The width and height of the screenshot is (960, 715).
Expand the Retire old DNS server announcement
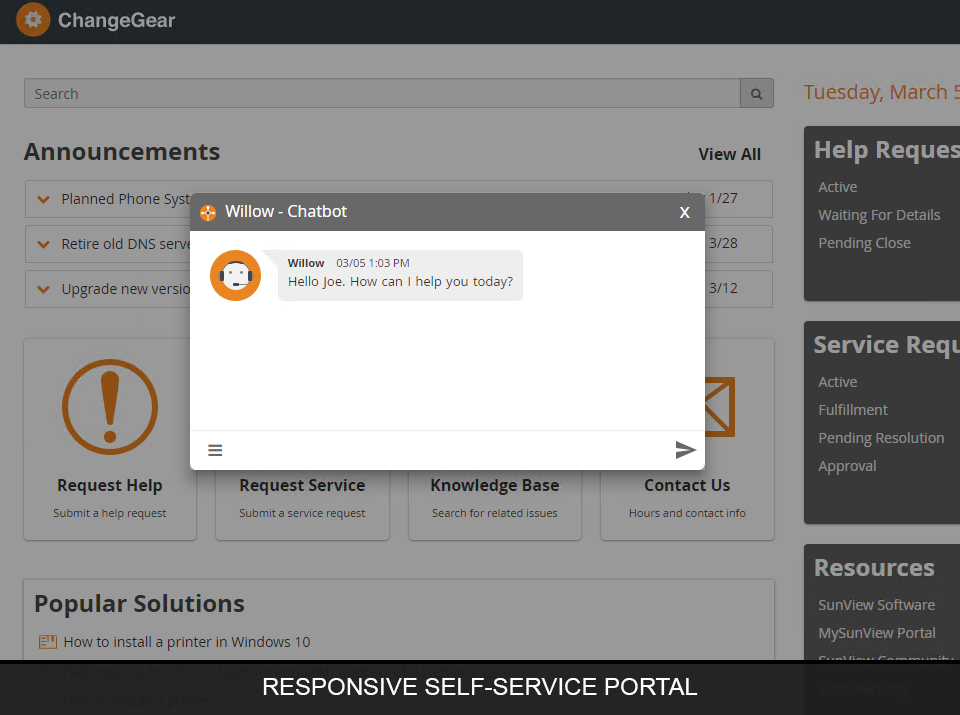coord(43,244)
